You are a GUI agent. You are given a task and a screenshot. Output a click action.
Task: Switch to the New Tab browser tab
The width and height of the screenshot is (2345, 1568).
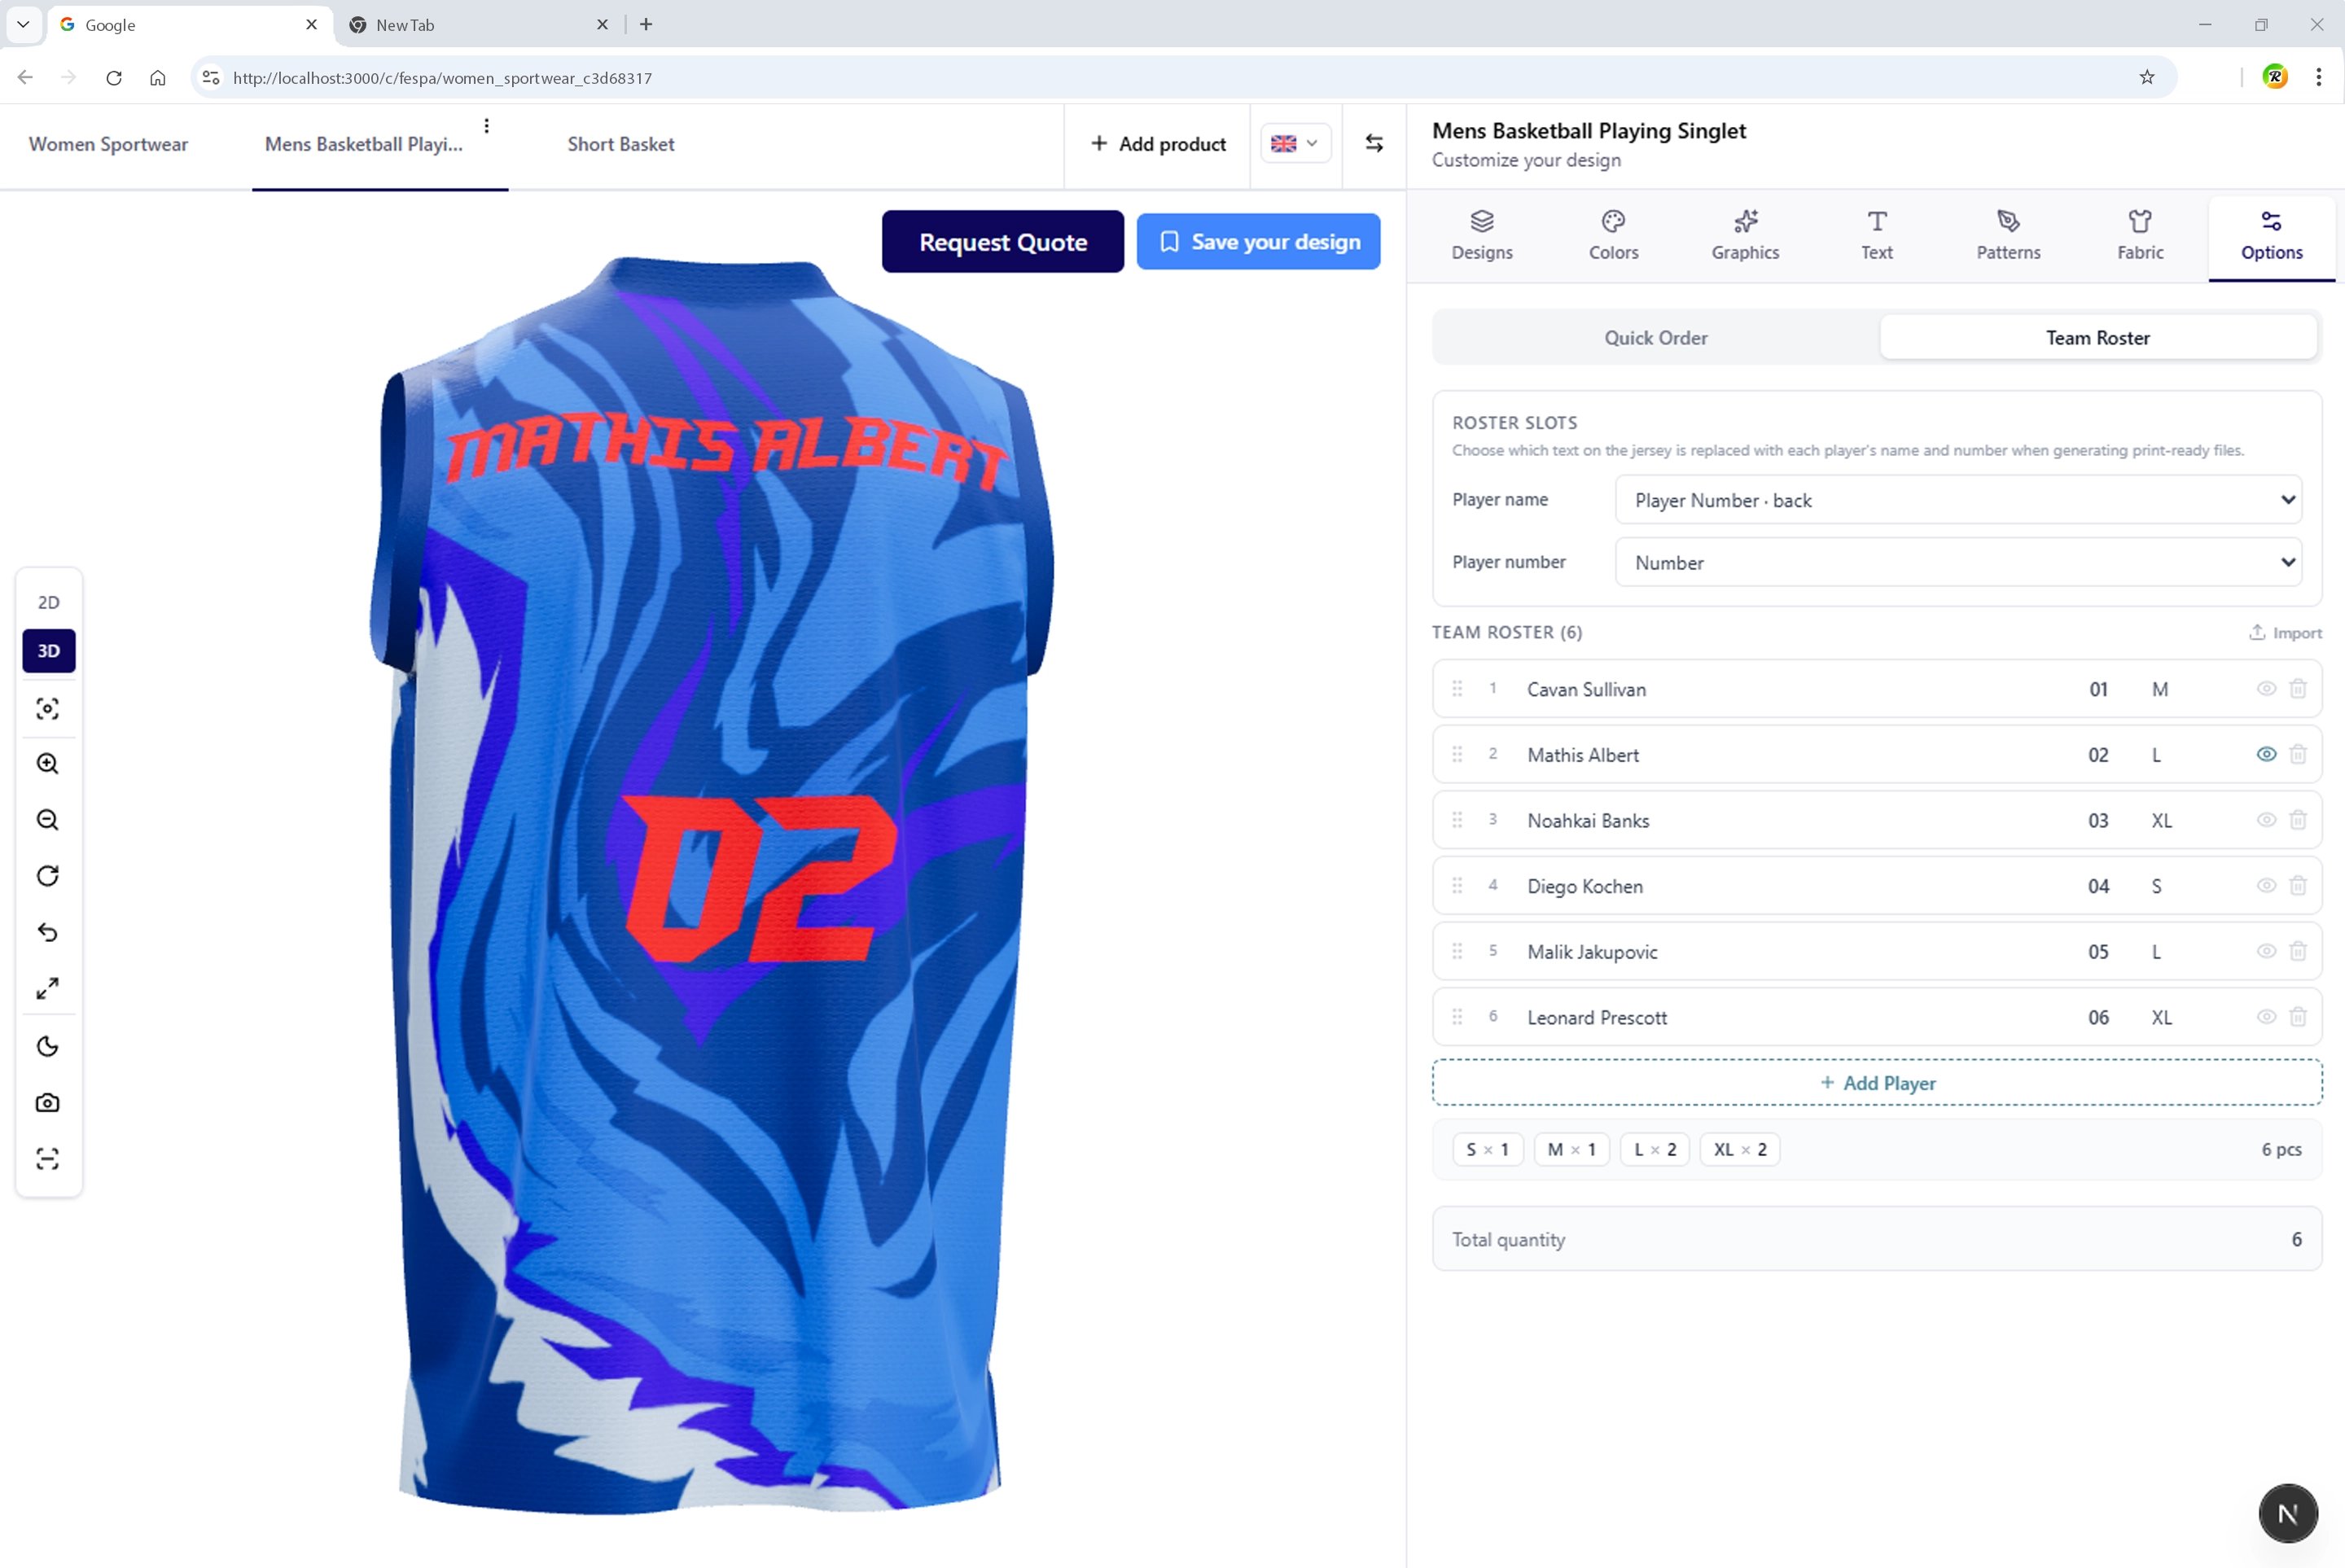[478, 24]
